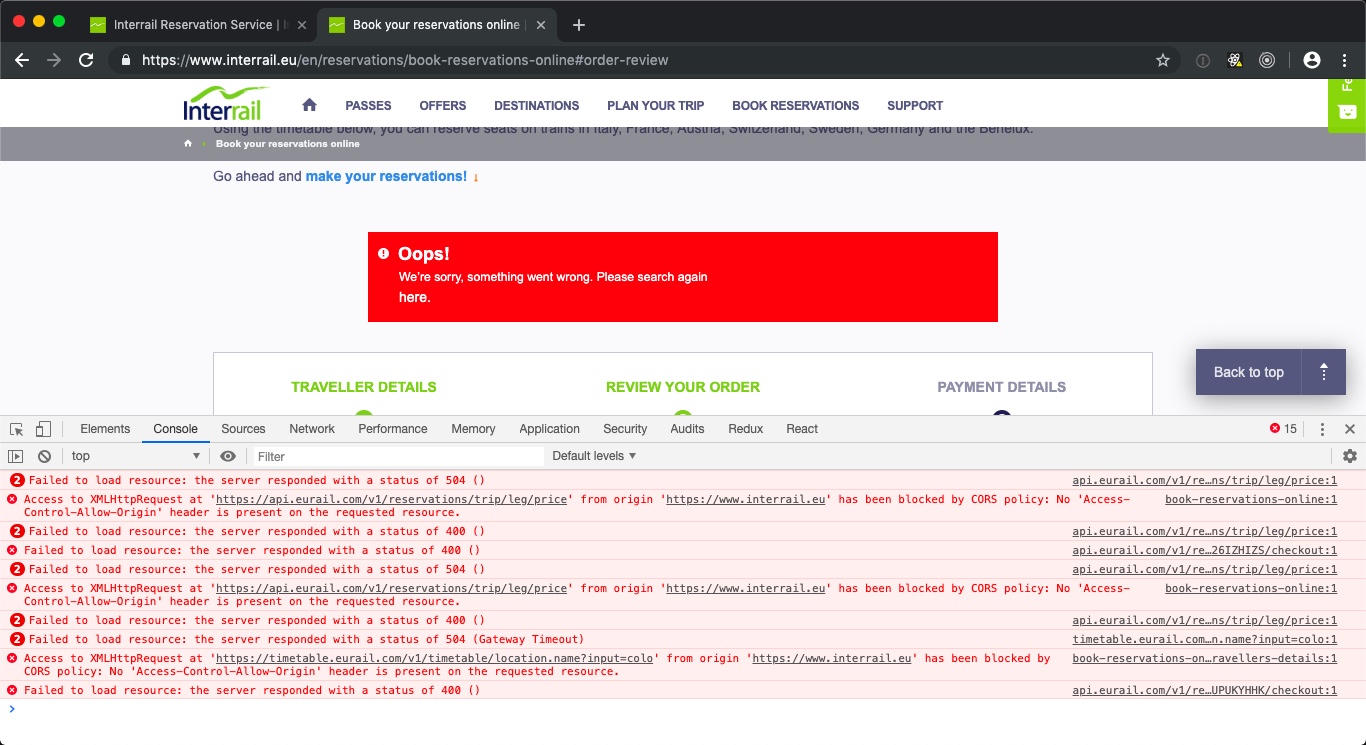Viewport: 1366px width, 745px height.
Task: Select PAYMENT DETAILS step
Action: (x=1002, y=387)
